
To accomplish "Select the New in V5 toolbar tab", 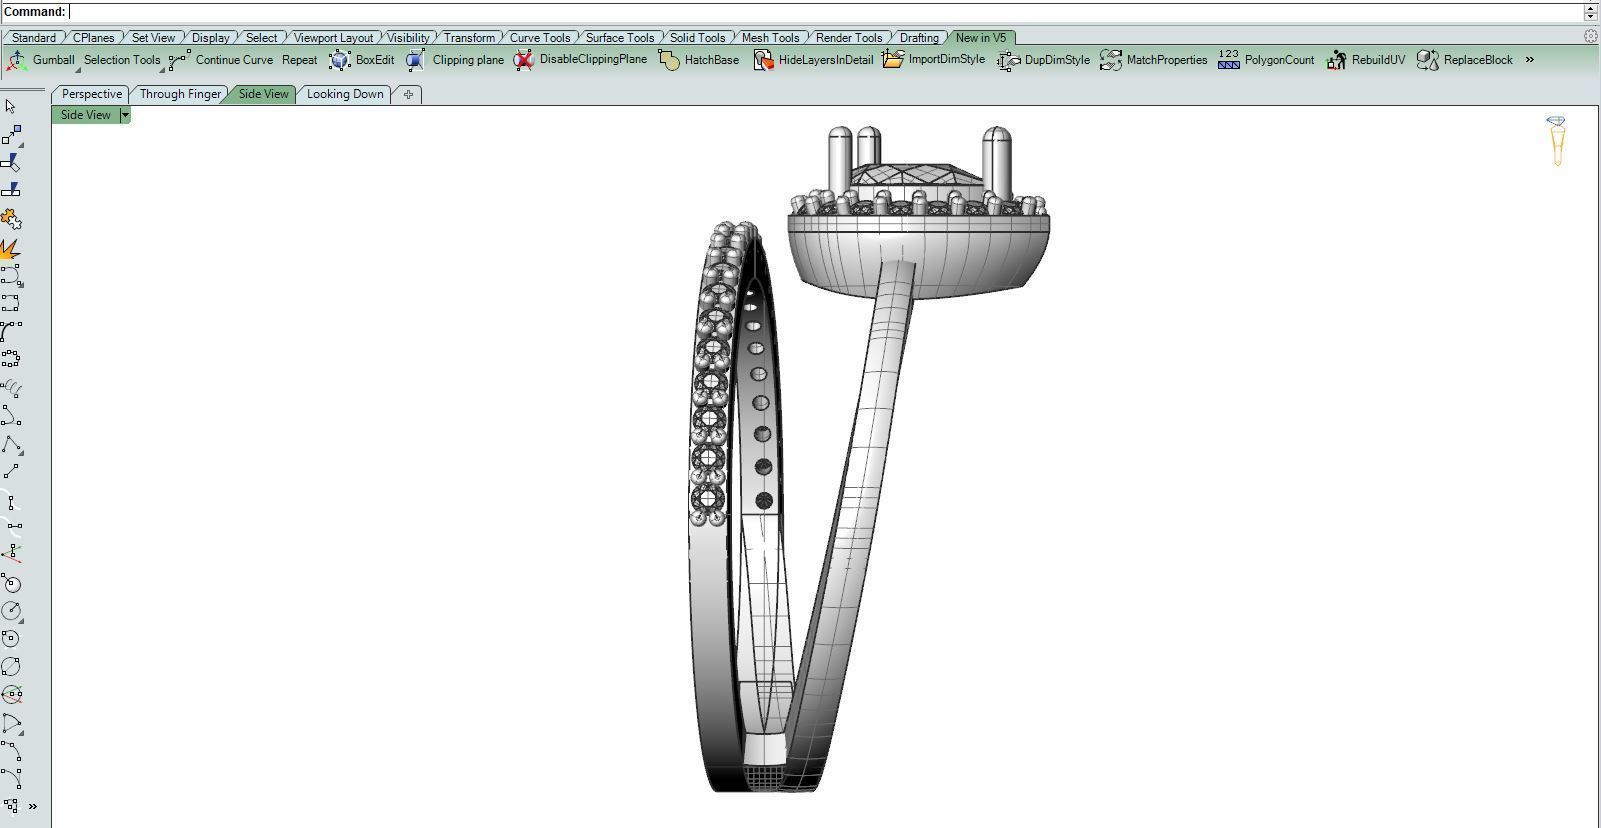I will (x=981, y=38).
